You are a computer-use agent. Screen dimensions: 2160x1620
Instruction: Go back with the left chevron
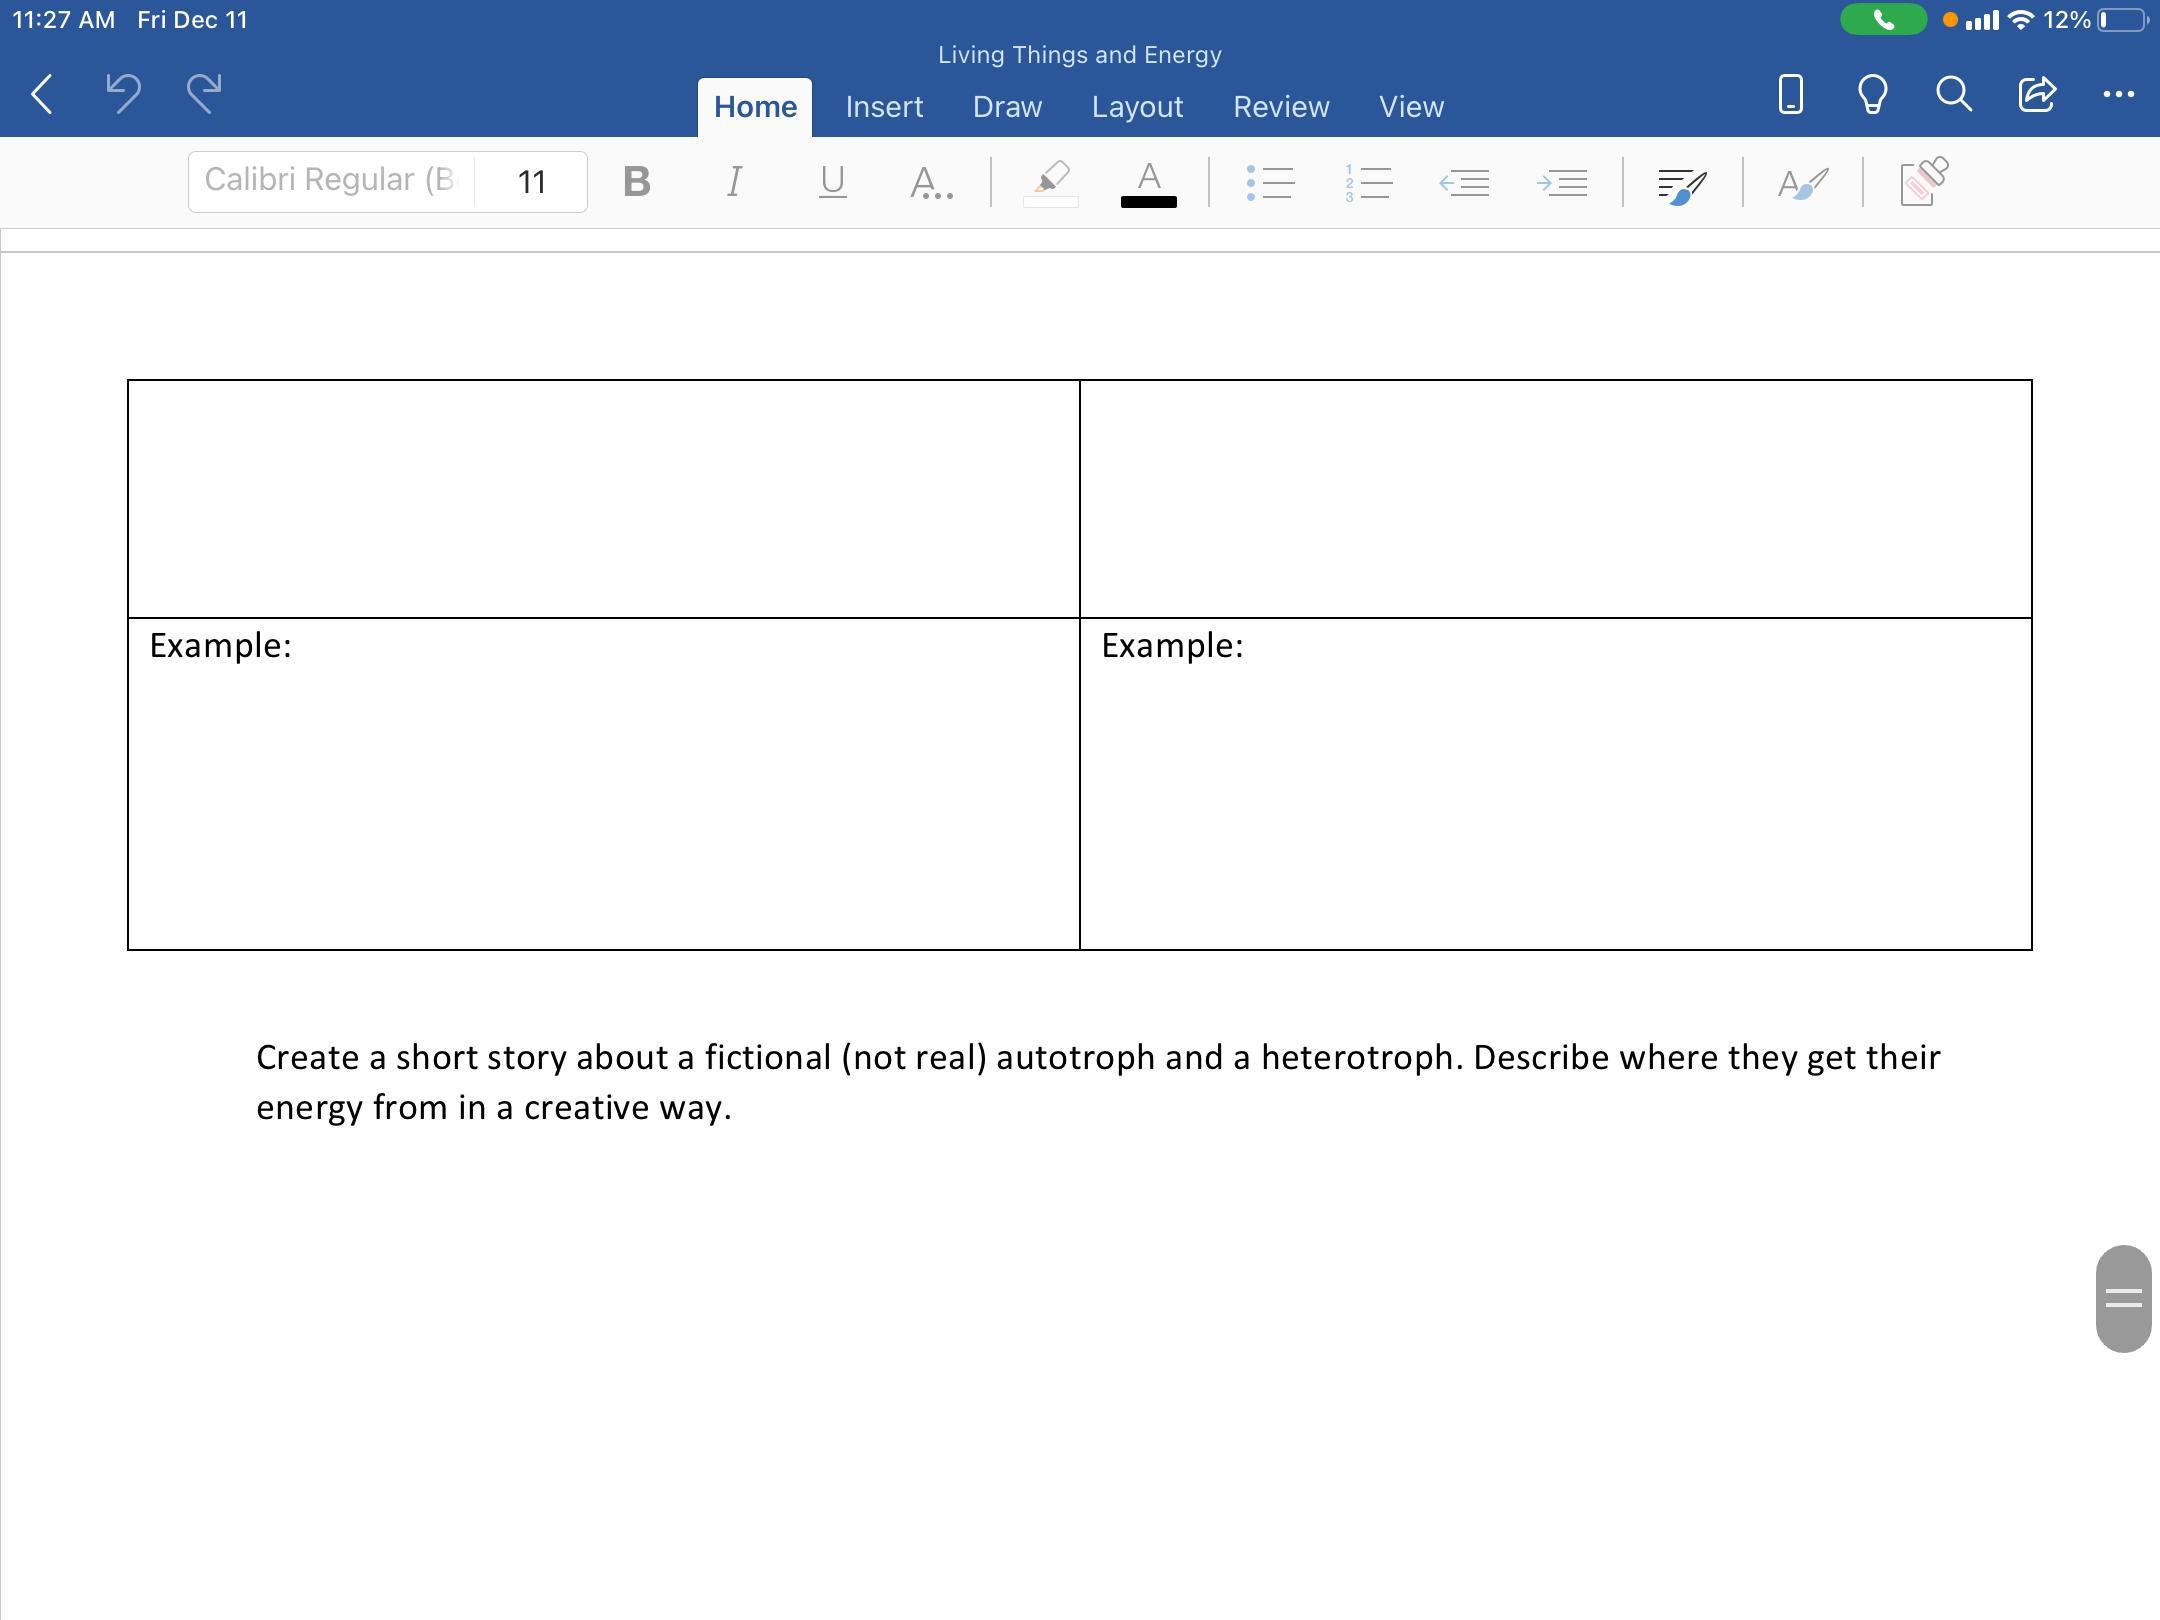(42, 94)
